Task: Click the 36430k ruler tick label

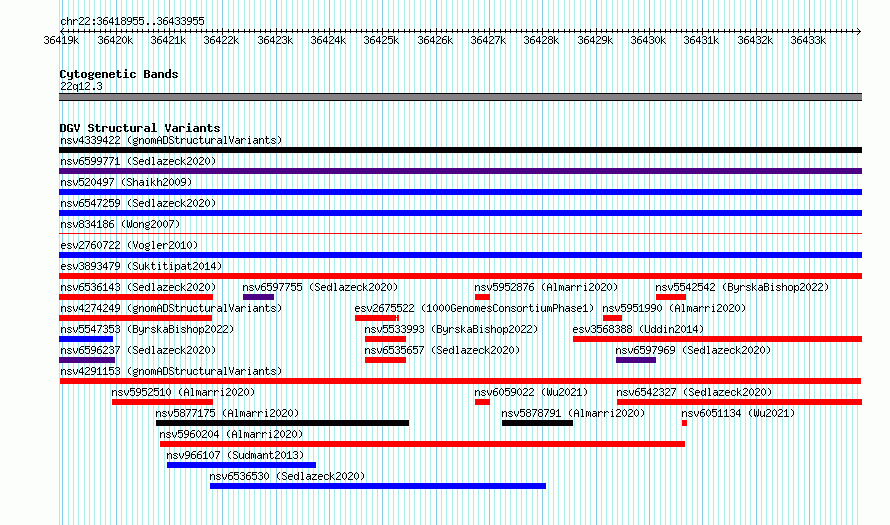Action: tap(648, 40)
